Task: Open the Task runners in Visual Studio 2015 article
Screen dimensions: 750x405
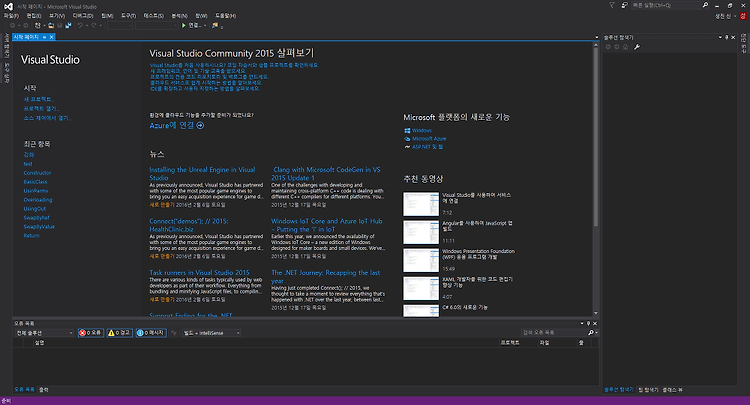Action: pyautogui.click(x=199, y=273)
